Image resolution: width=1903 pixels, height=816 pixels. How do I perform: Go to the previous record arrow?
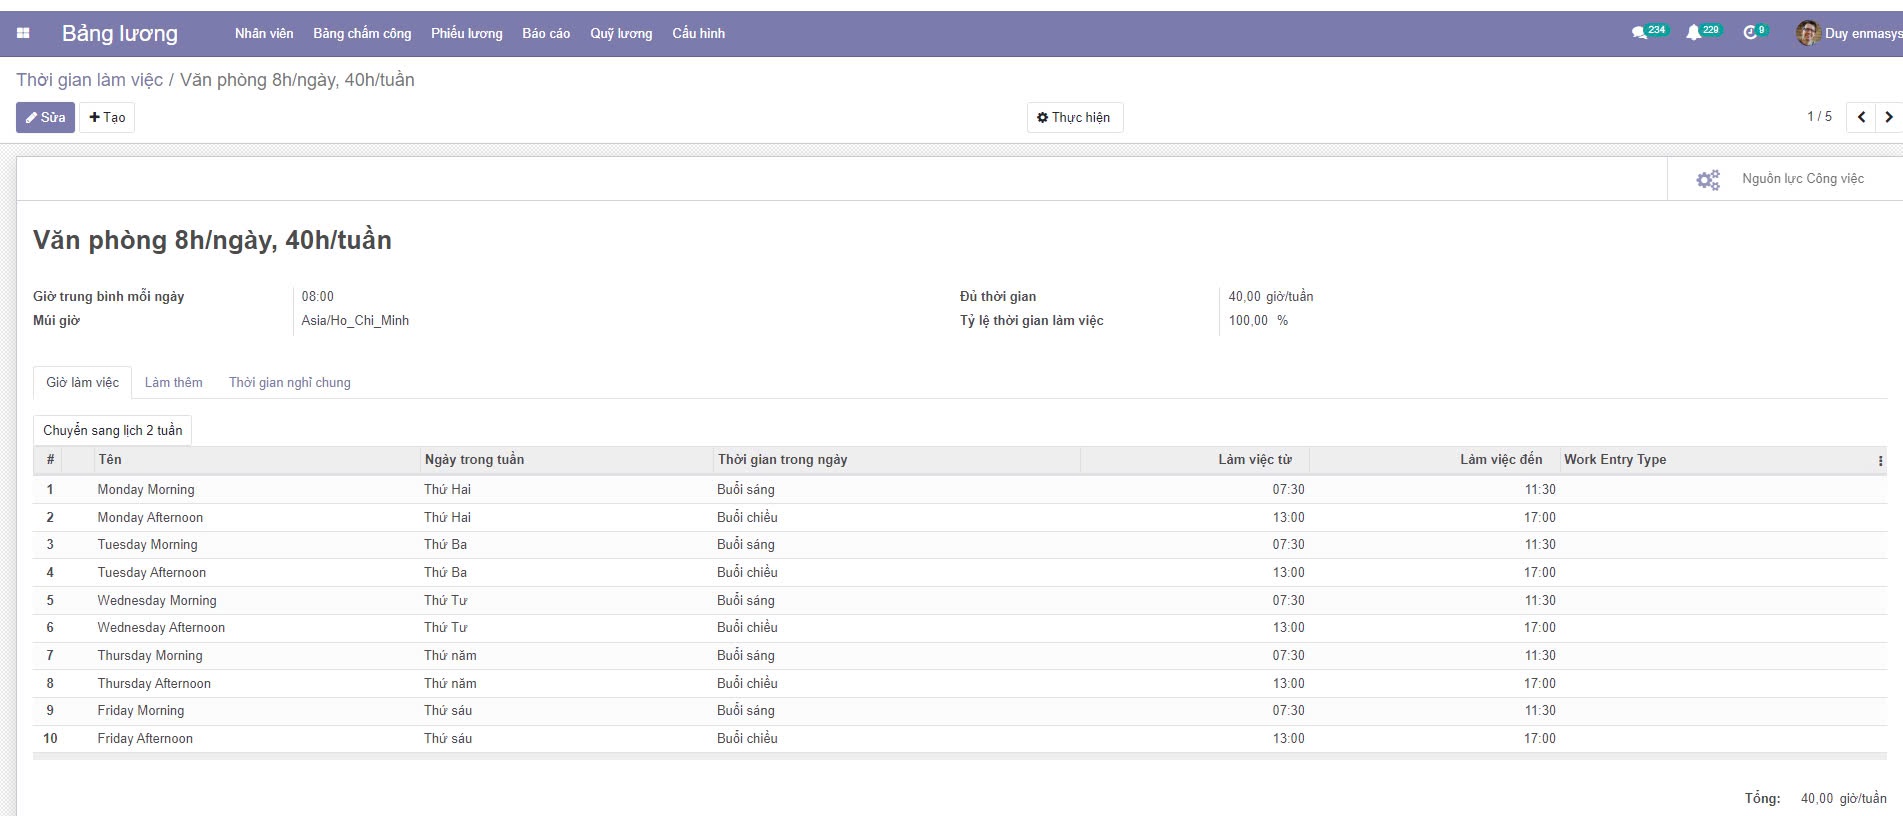[1861, 117]
